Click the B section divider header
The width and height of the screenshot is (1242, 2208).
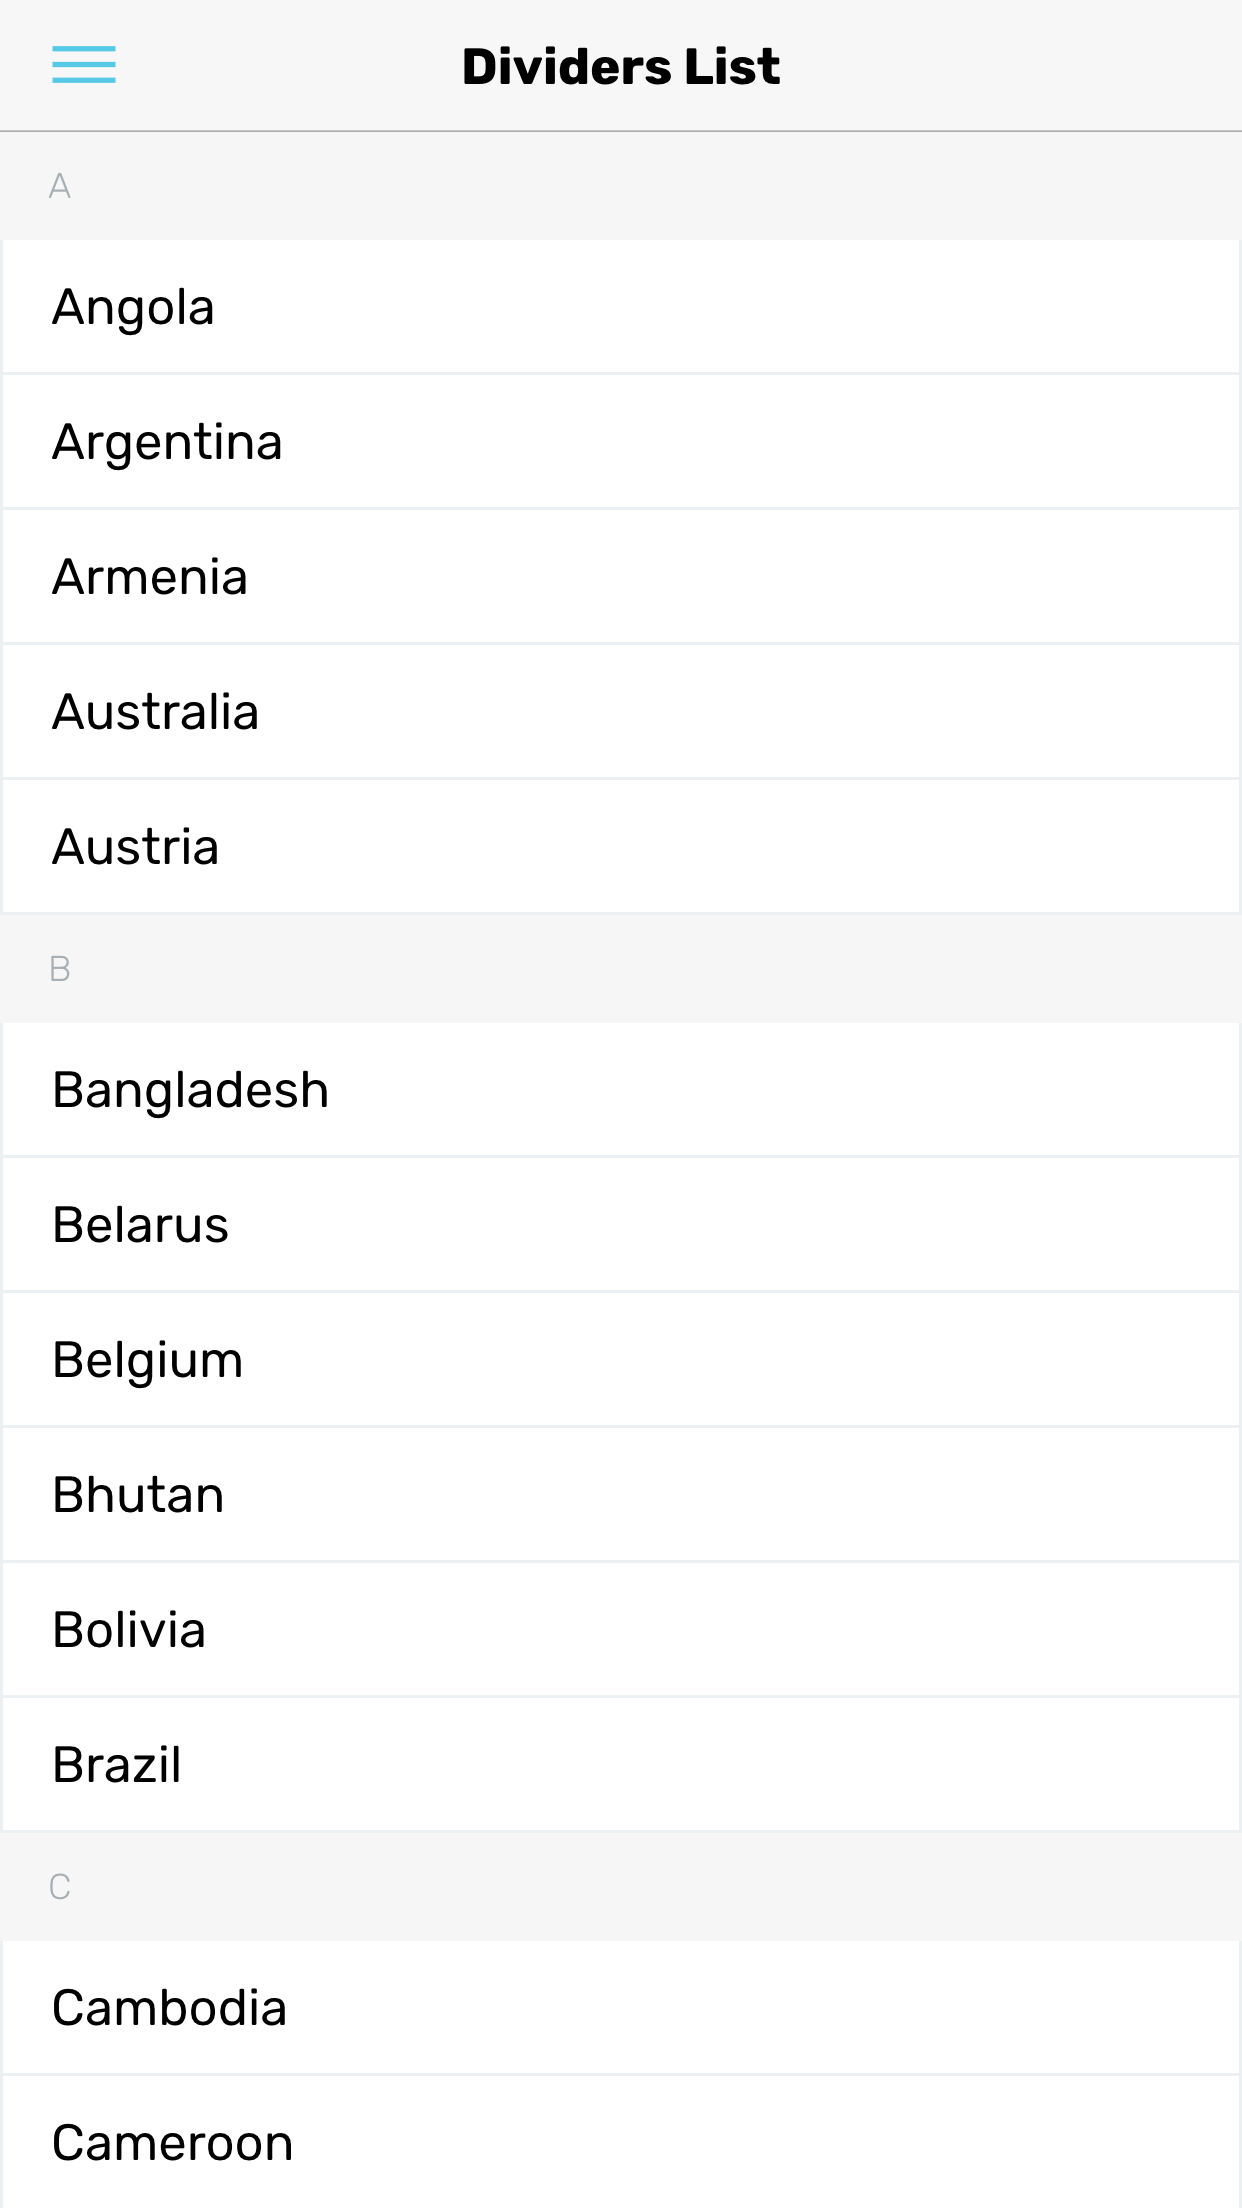620,969
